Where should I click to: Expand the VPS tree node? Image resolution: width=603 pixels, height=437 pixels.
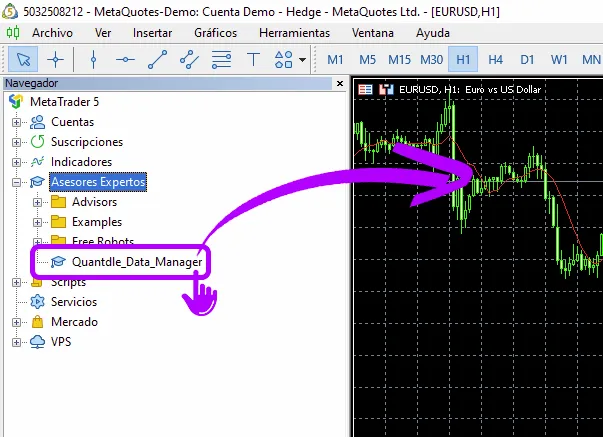pos(16,342)
